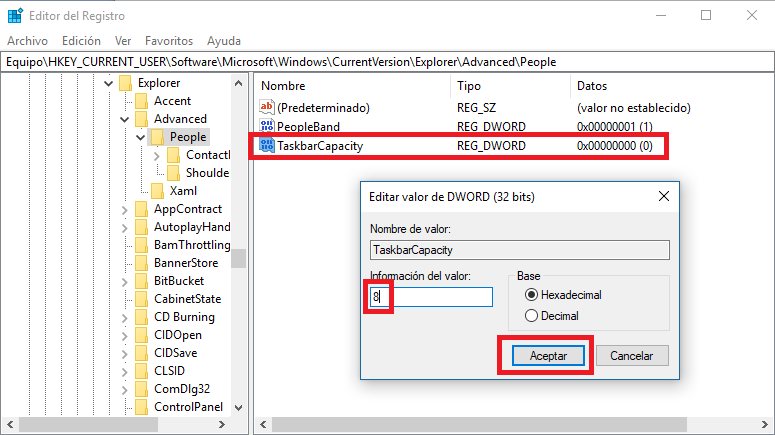Open the Archivo menu

coord(27,41)
